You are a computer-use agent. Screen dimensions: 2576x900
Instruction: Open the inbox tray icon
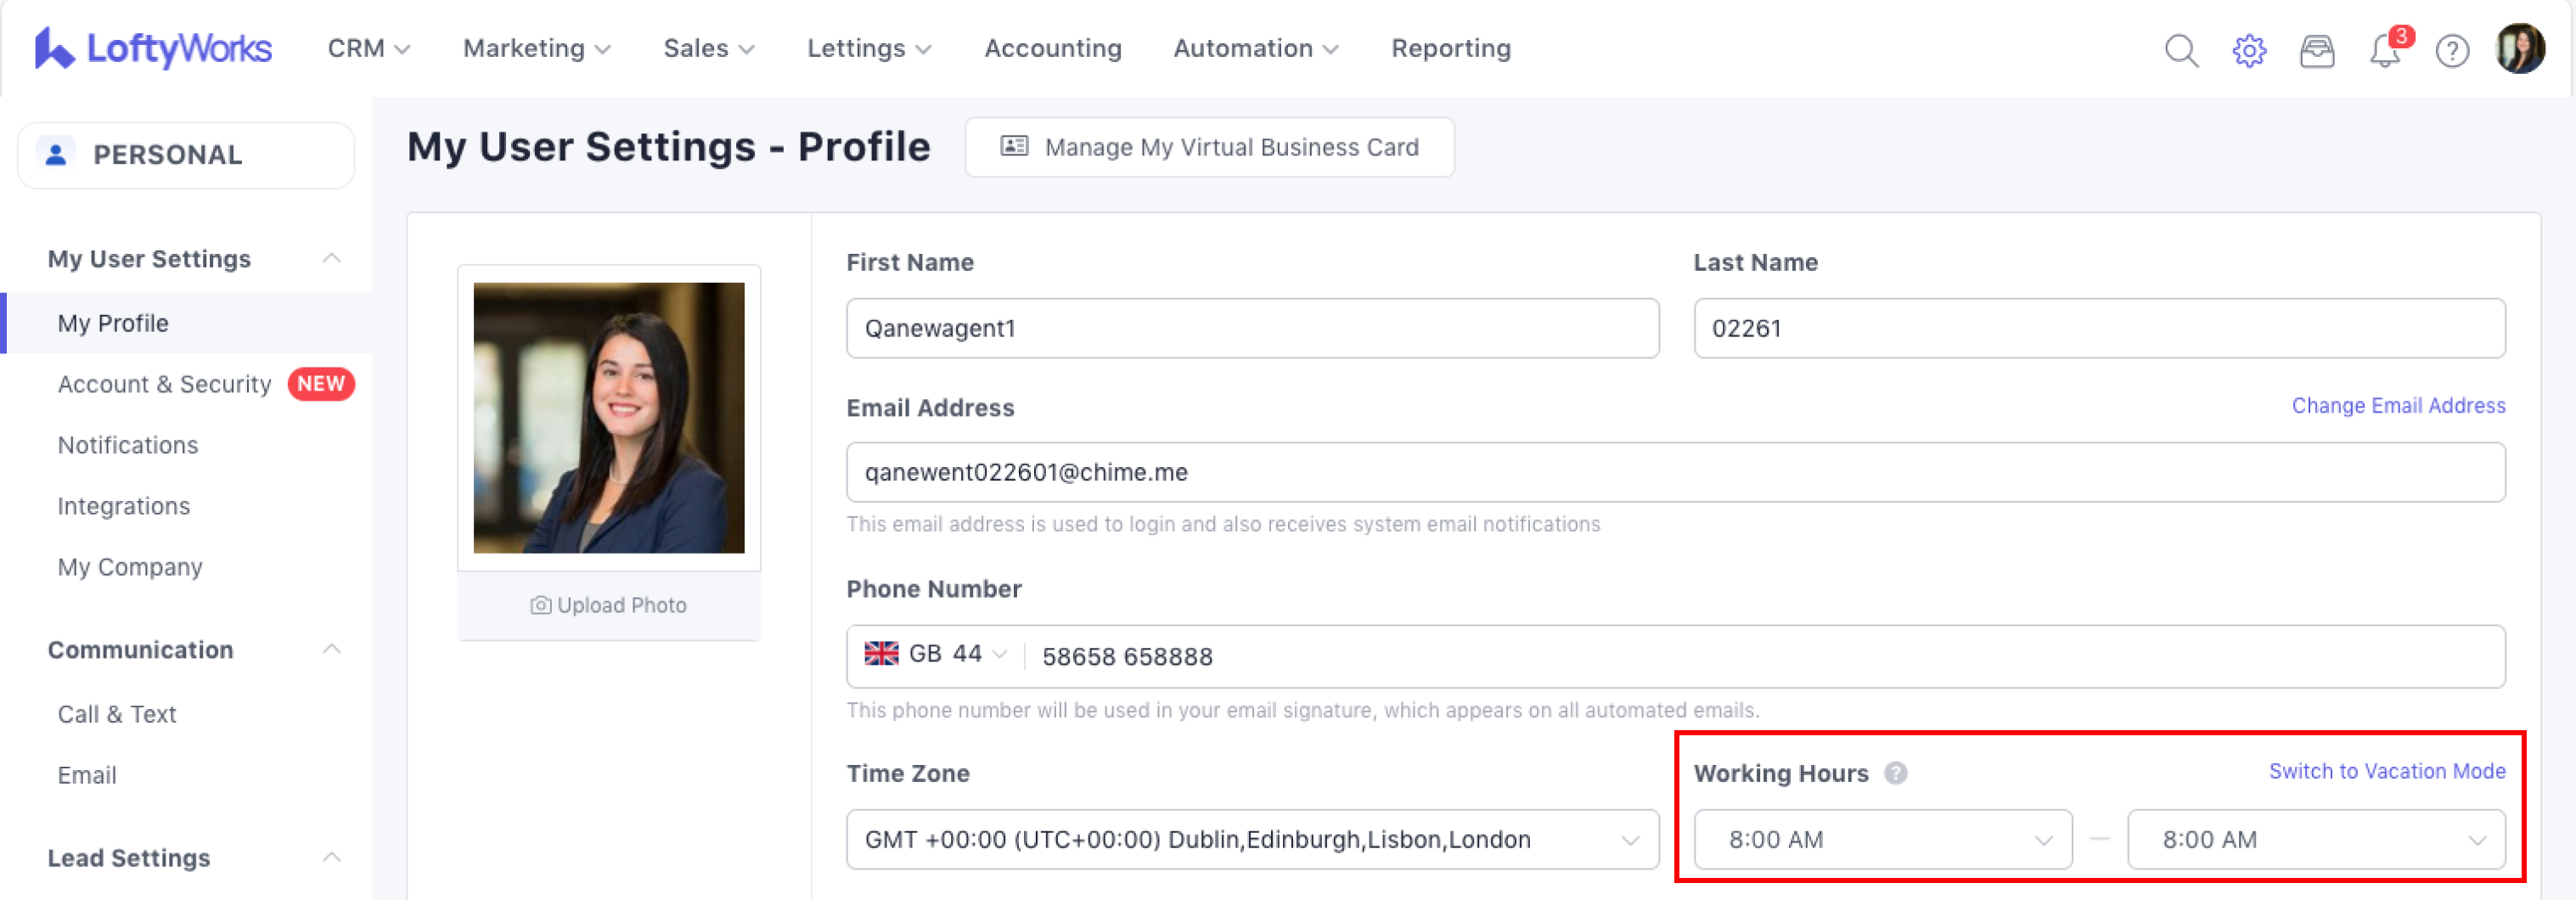click(2316, 50)
